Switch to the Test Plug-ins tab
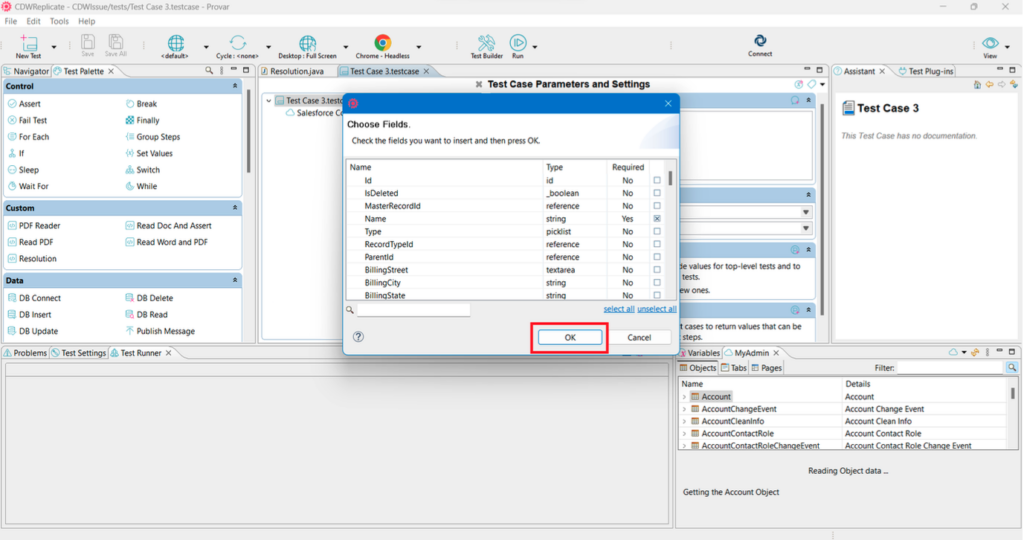 pyautogui.click(x=926, y=71)
